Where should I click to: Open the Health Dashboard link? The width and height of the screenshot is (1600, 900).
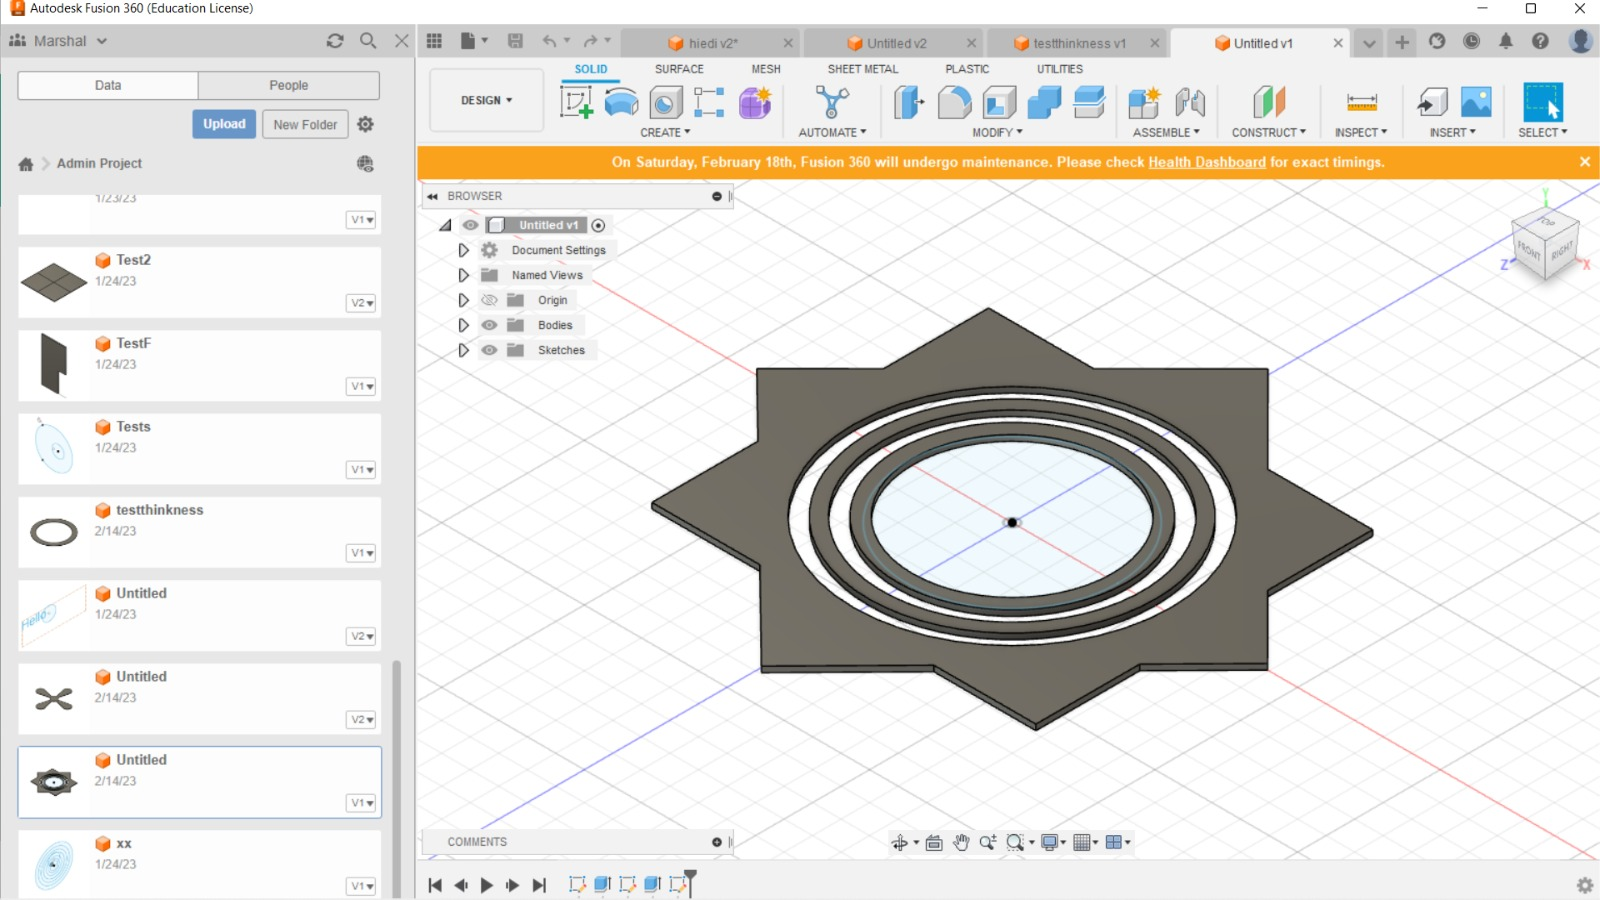[1207, 162]
